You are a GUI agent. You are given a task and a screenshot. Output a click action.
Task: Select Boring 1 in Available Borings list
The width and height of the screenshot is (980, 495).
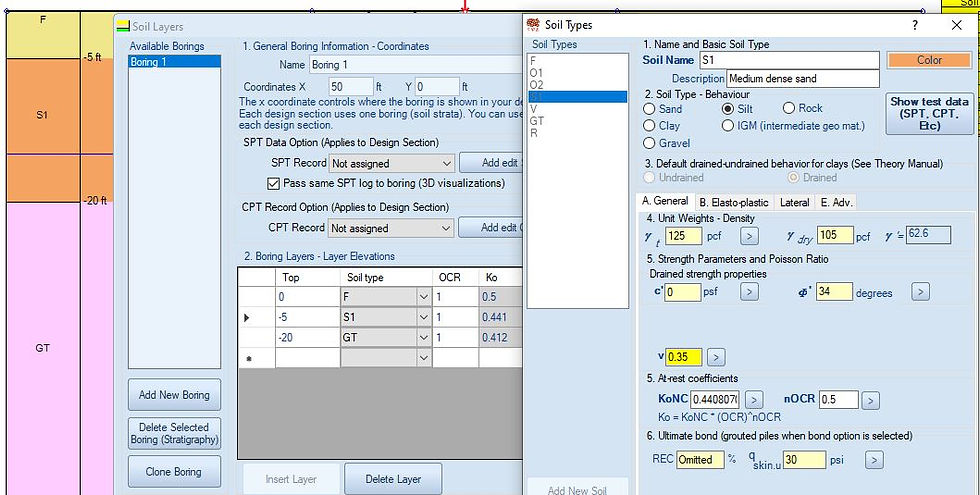tap(174, 62)
